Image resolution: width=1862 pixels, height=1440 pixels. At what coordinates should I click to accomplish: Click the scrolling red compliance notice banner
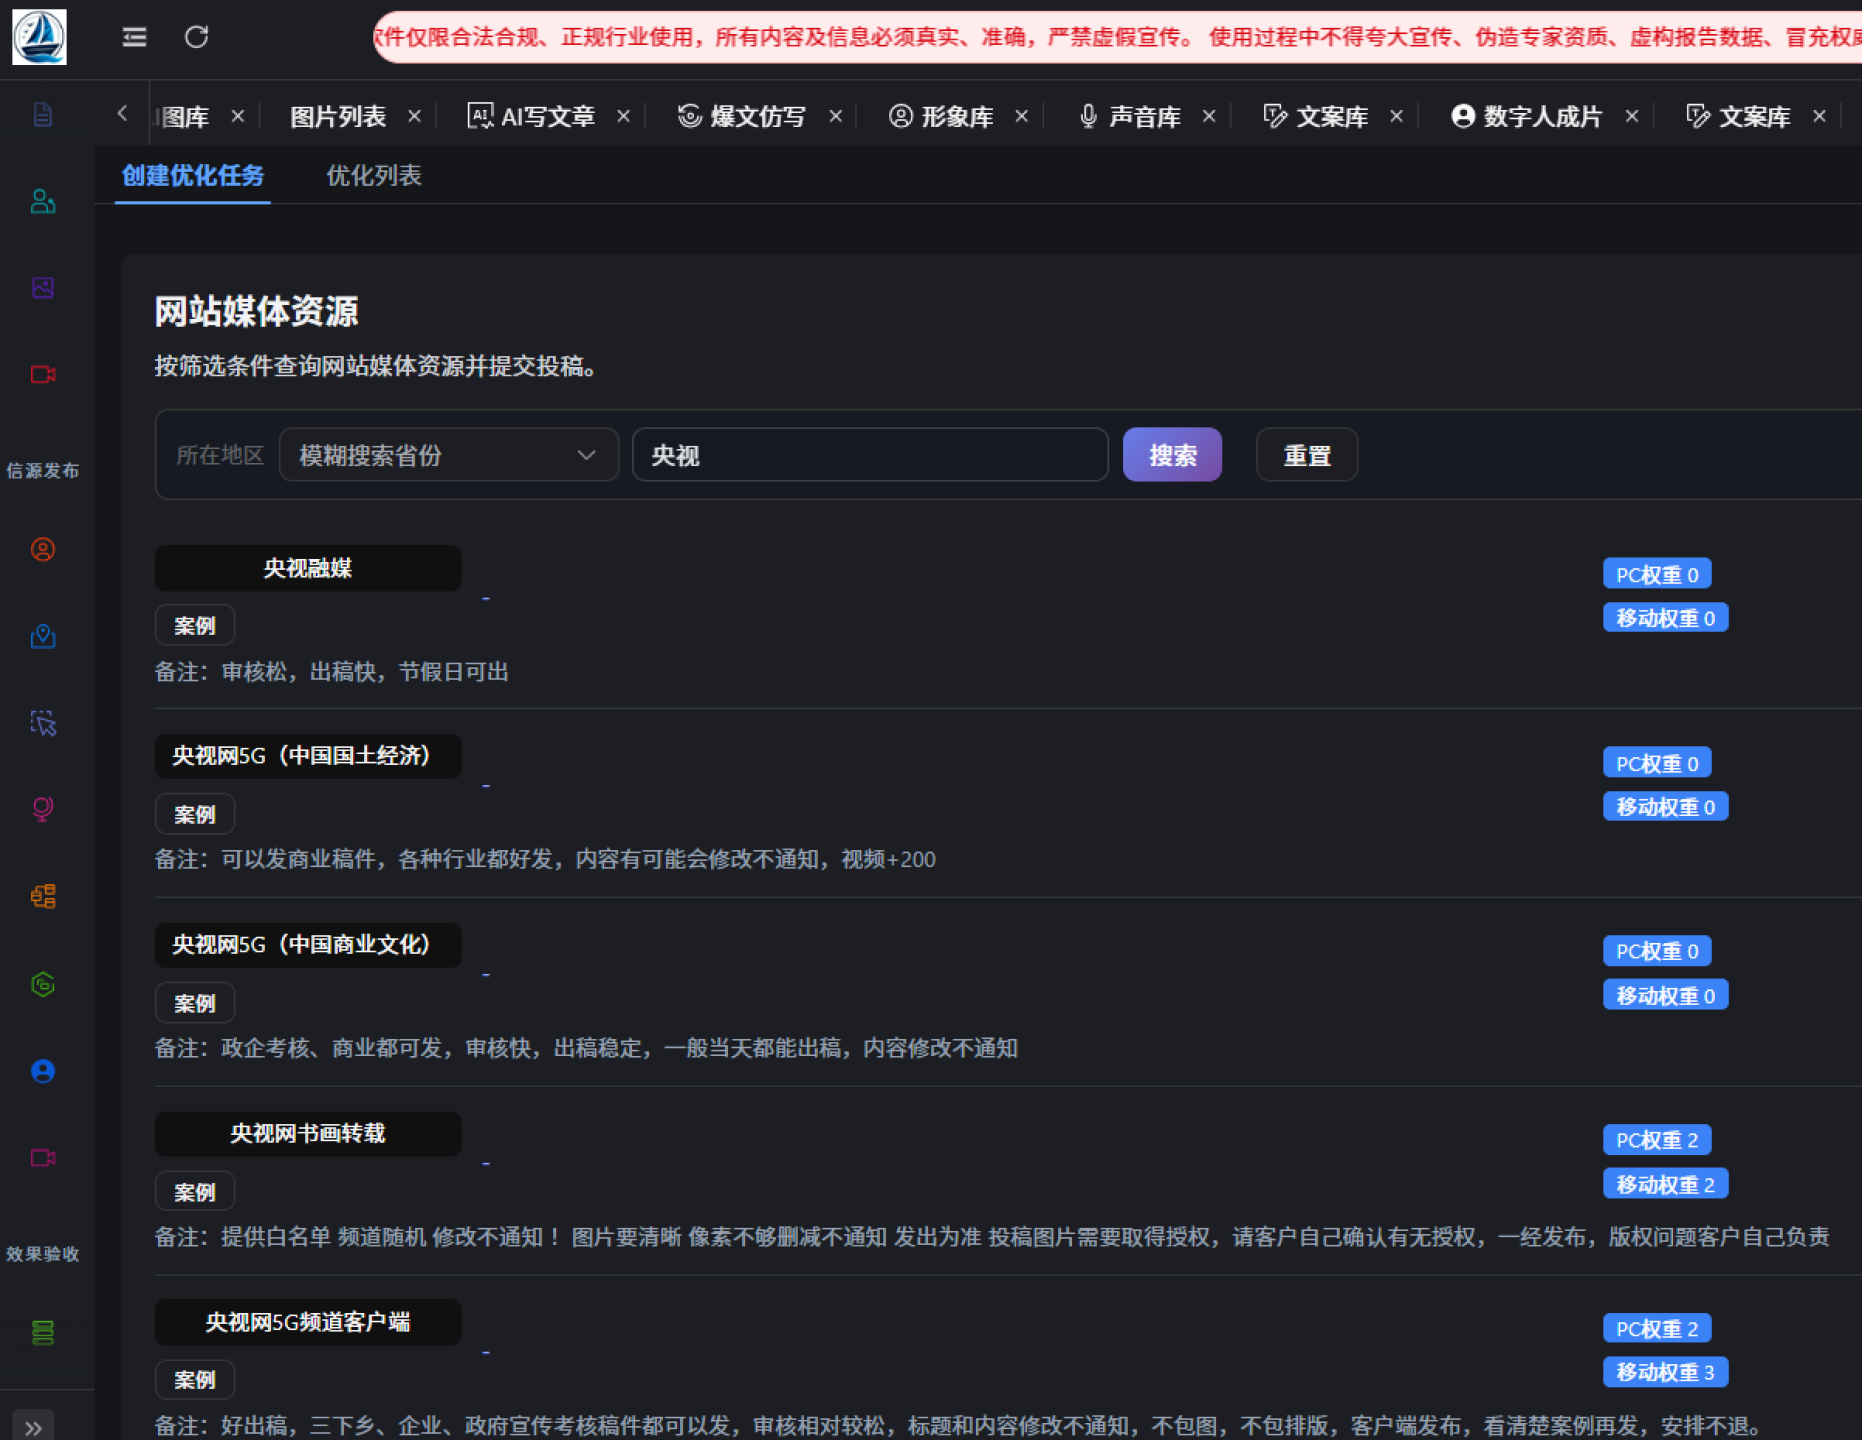[1117, 37]
